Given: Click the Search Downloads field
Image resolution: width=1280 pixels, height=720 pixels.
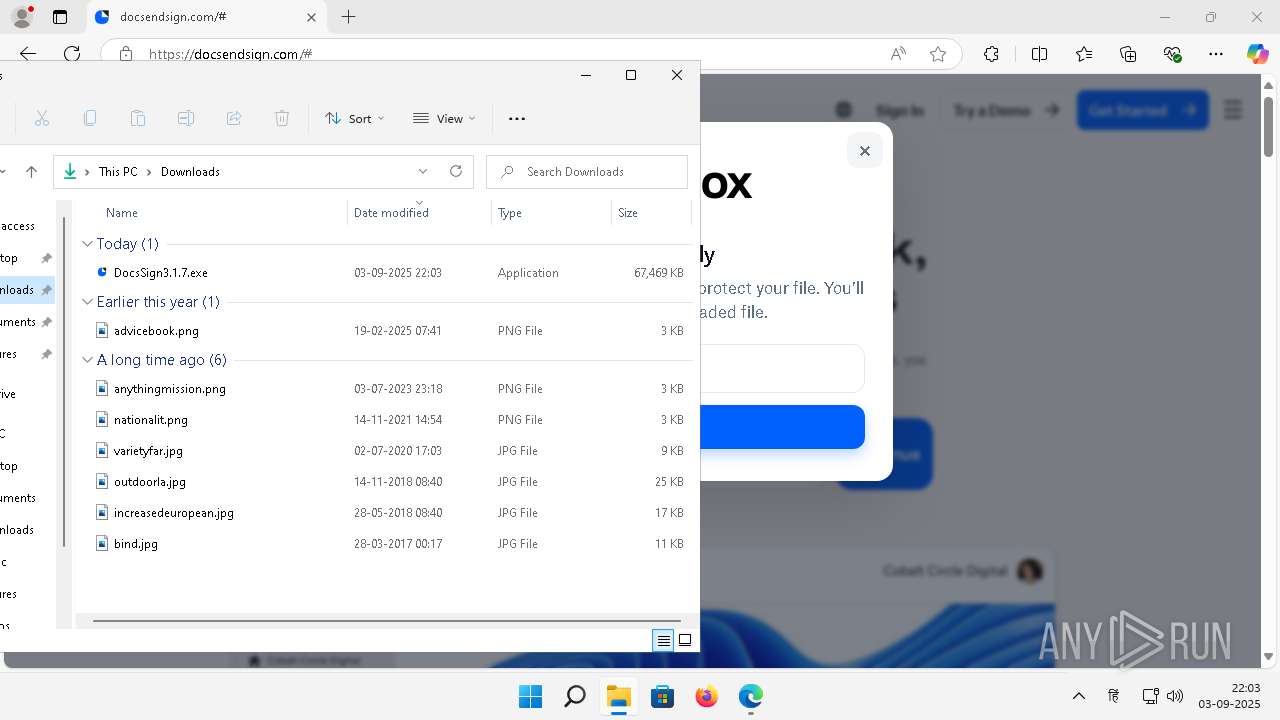Looking at the screenshot, I should pyautogui.click(x=587, y=171).
